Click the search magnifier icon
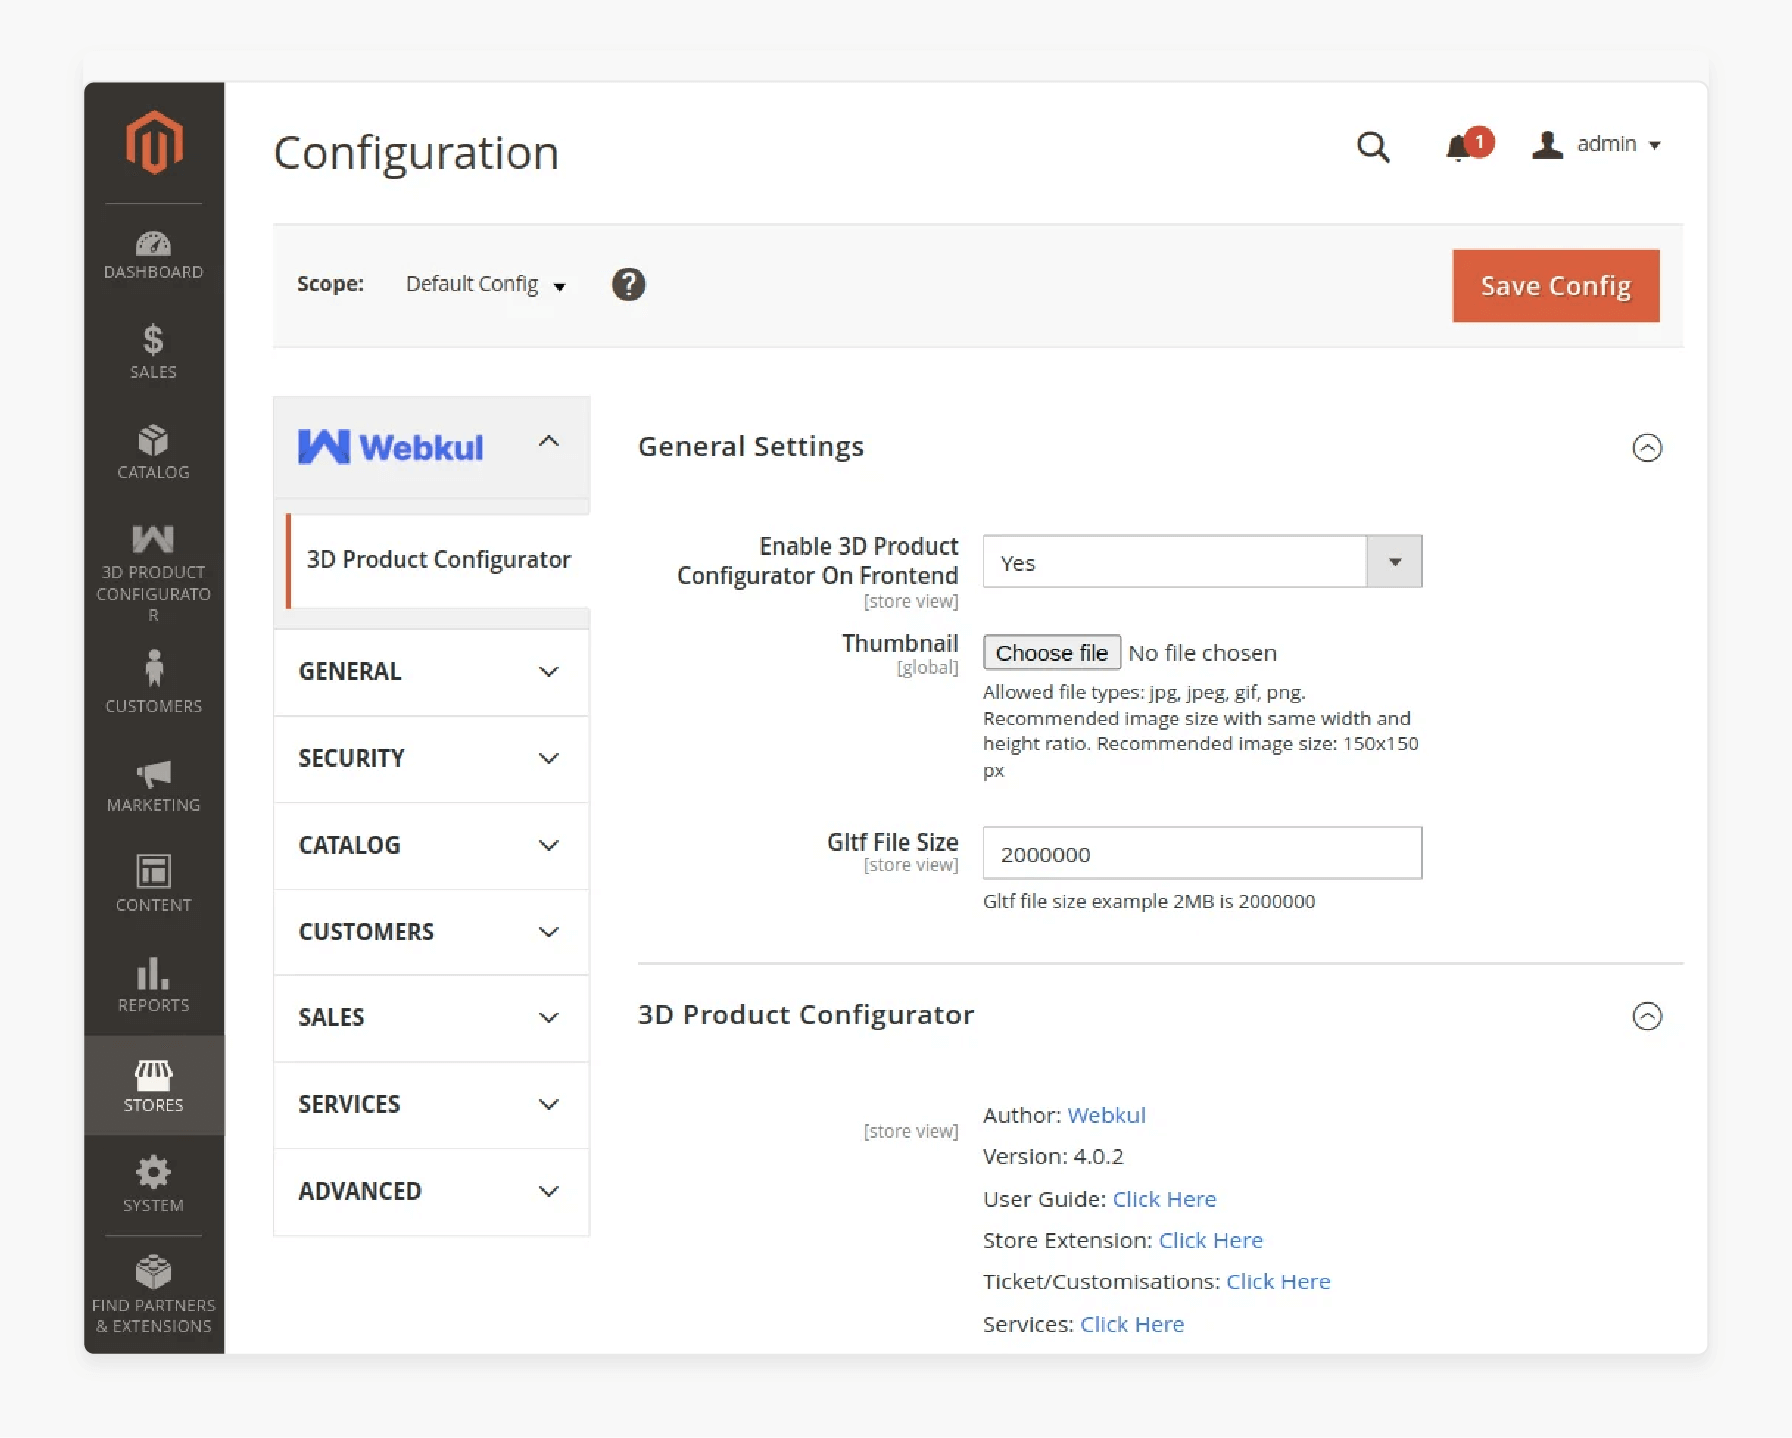This screenshot has width=1792, height=1438. pyautogui.click(x=1373, y=147)
